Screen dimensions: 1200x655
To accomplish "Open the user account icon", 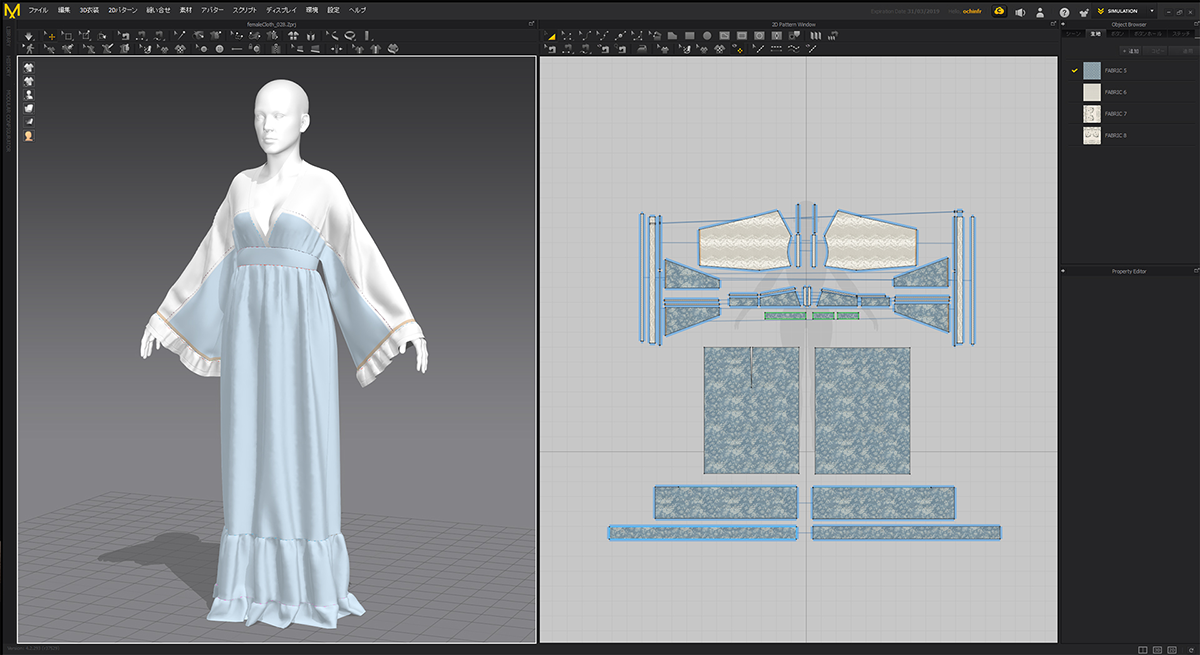I will click(1041, 12).
